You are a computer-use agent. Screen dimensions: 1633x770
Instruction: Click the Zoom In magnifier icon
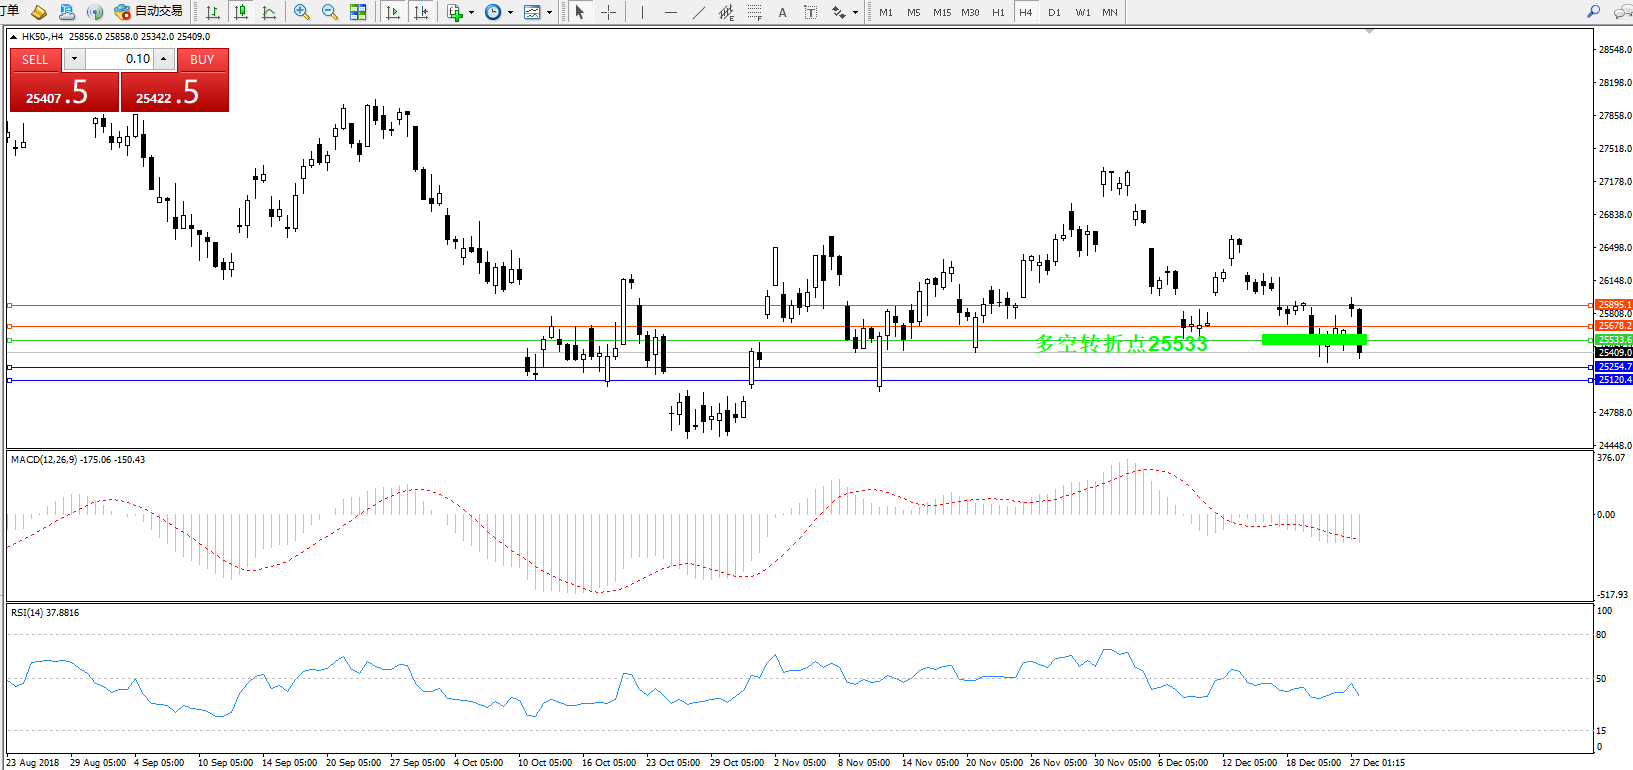tap(301, 12)
